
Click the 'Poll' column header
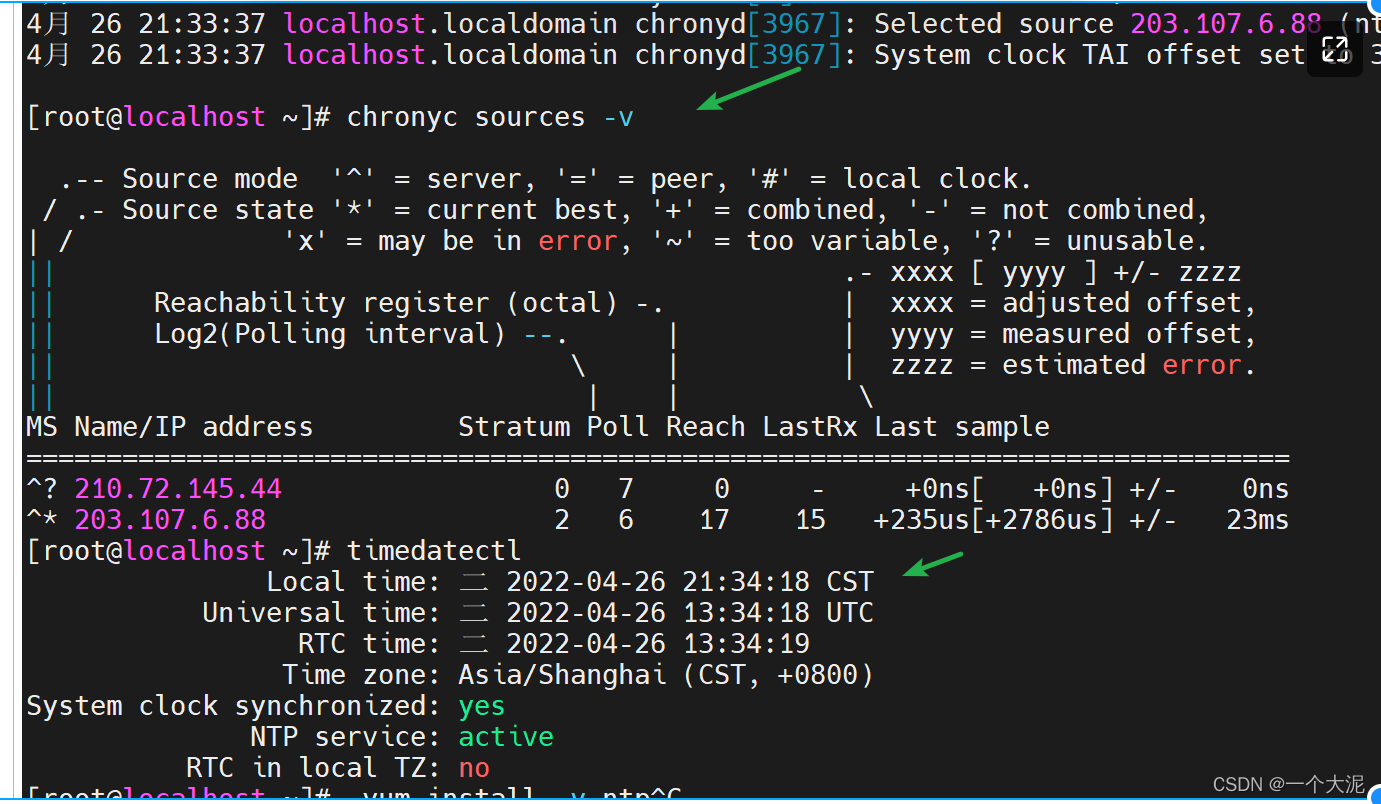coord(618,427)
